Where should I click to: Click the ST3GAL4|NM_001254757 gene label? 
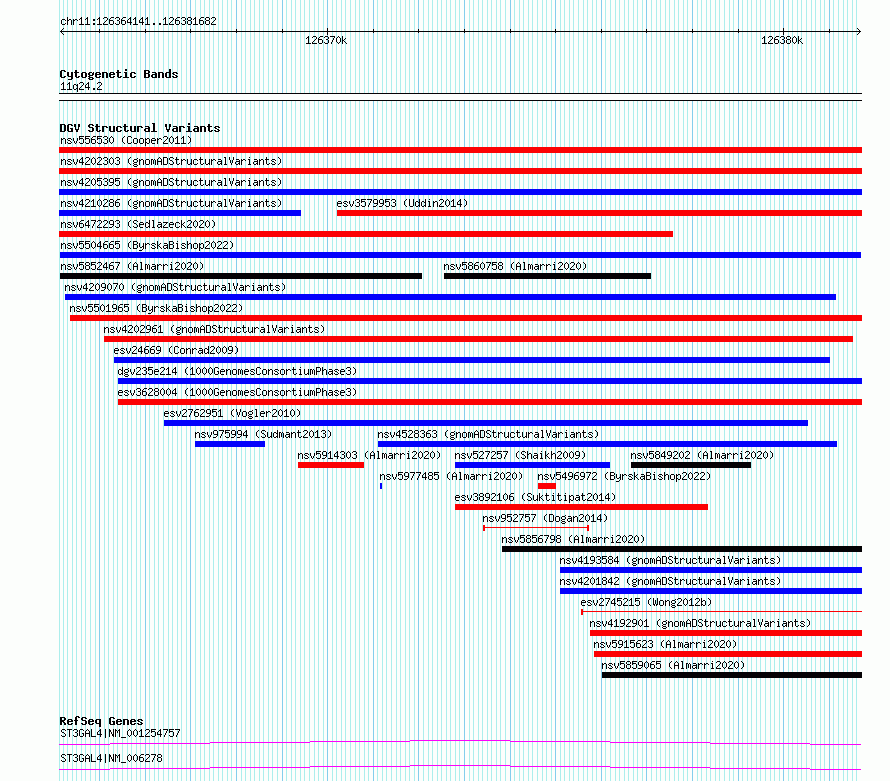pyautogui.click(x=120, y=733)
